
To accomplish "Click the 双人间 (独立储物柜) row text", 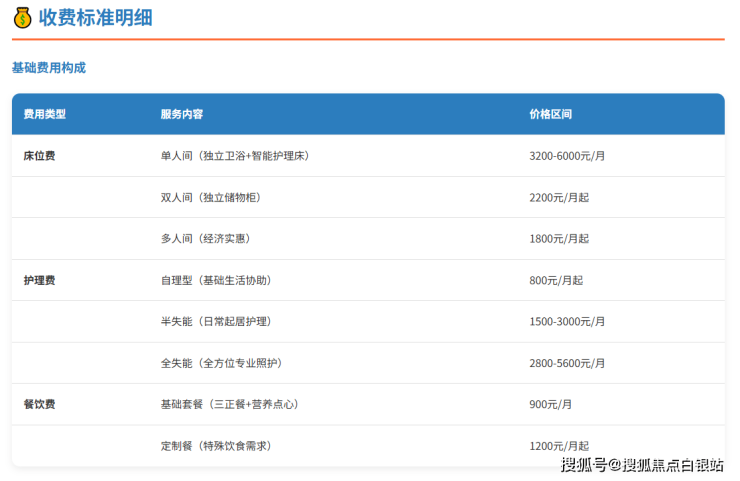I will (x=210, y=198).
